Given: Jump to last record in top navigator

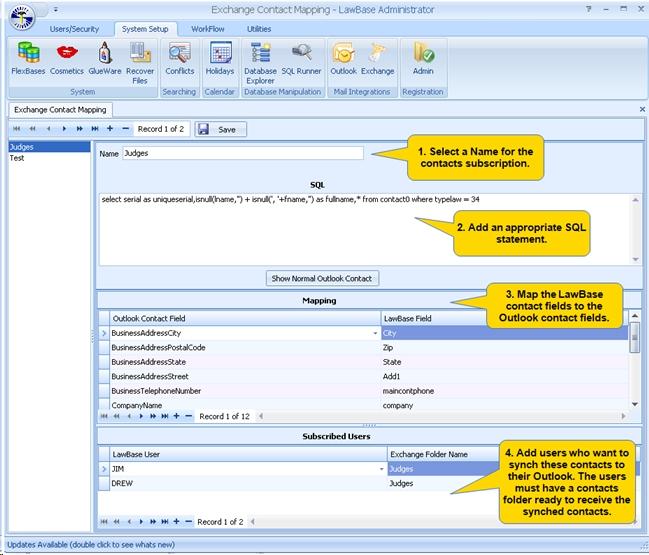Looking at the screenshot, I should (x=95, y=129).
